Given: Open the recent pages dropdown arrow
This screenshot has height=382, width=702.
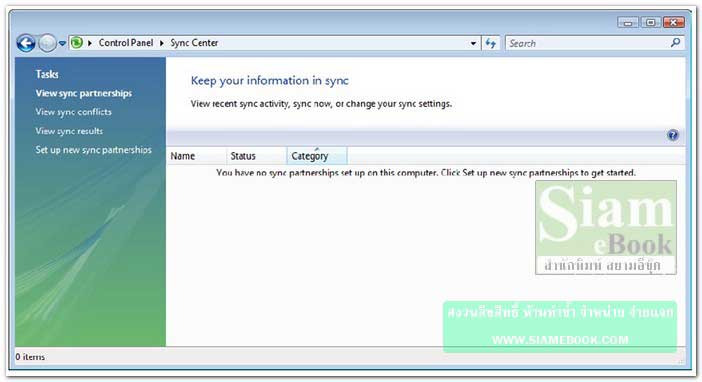Looking at the screenshot, I should (x=62, y=43).
